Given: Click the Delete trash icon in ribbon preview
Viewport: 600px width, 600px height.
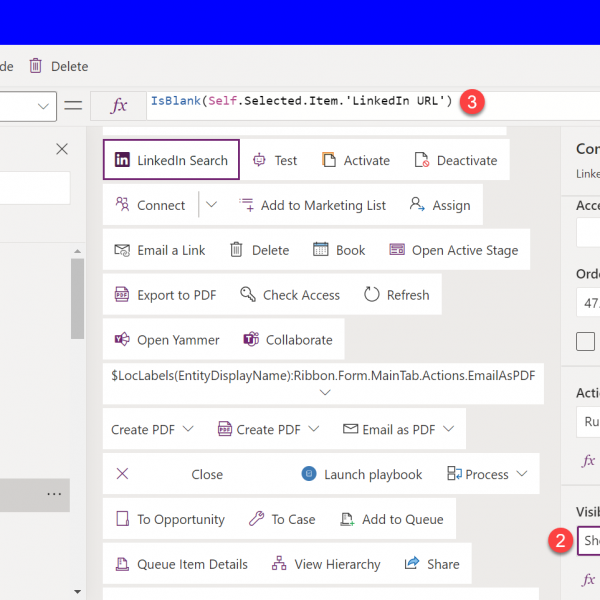Looking at the screenshot, I should tap(236, 250).
